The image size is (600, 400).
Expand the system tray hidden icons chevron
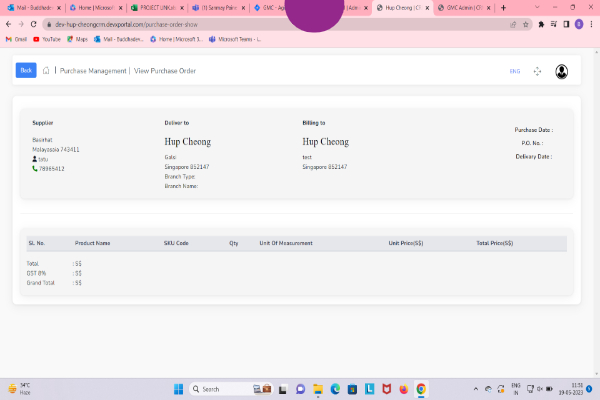click(476, 389)
